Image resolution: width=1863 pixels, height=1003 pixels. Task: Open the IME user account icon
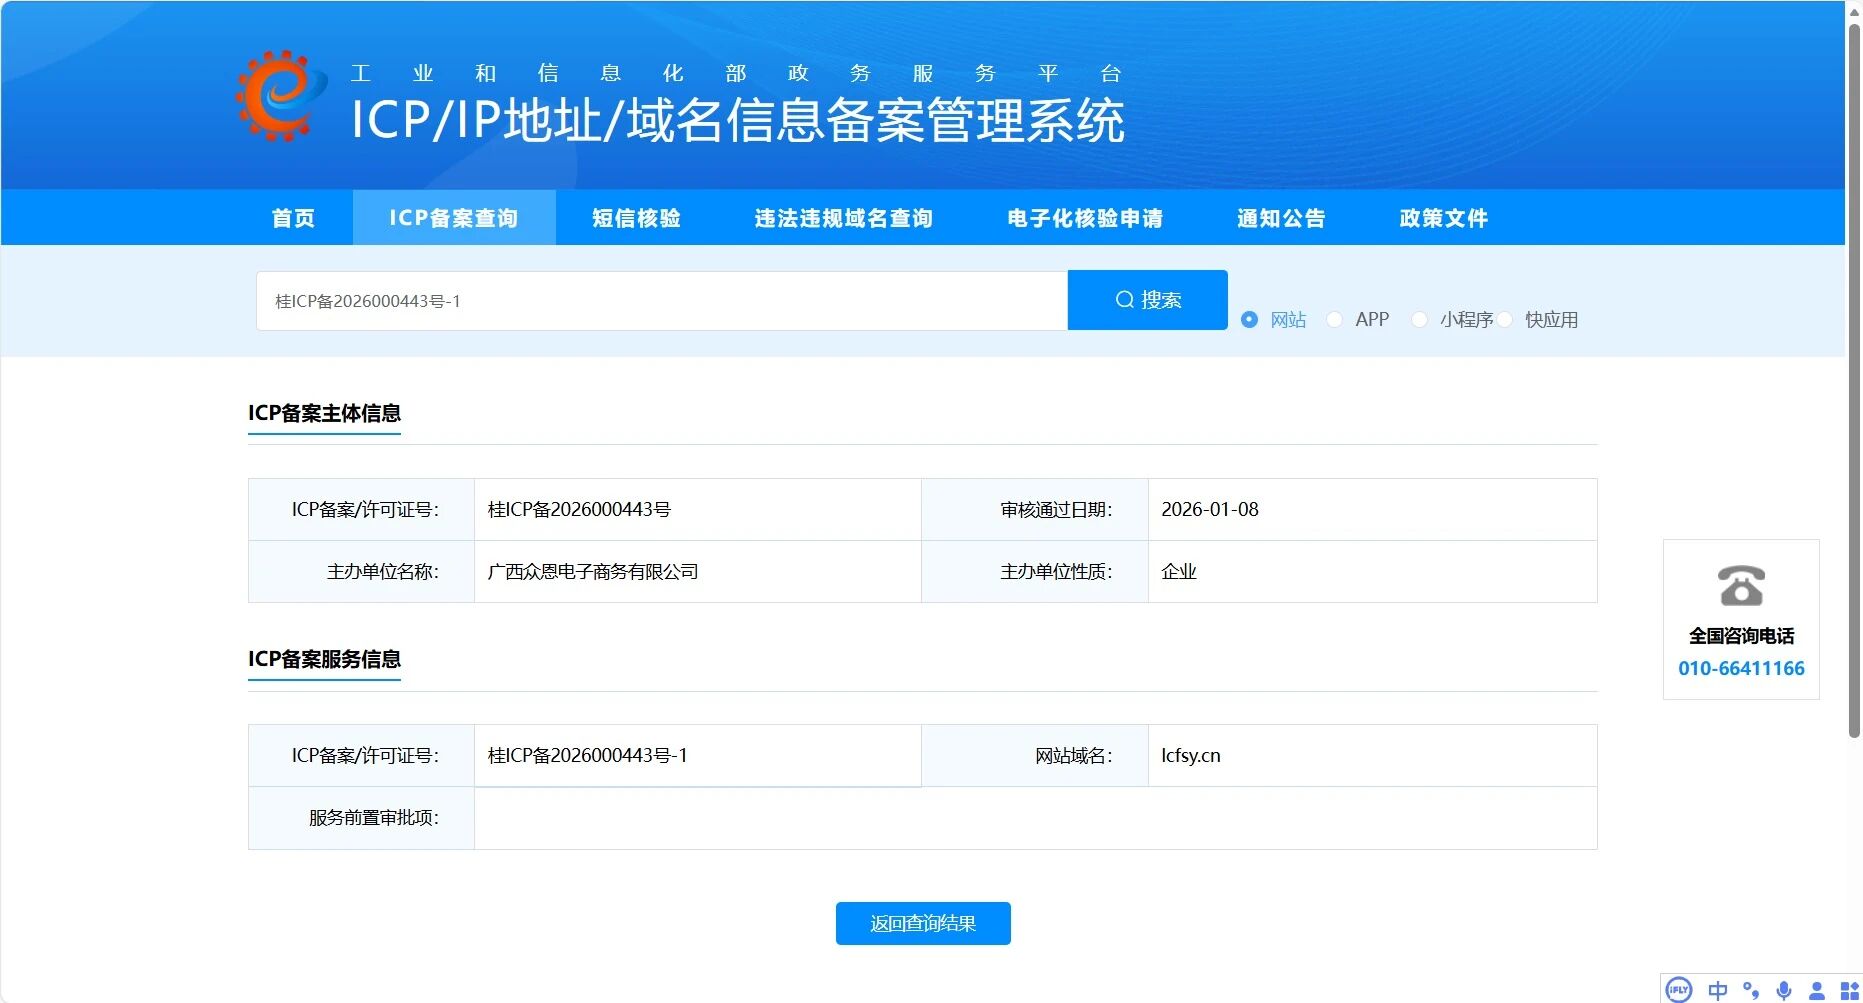[1817, 990]
